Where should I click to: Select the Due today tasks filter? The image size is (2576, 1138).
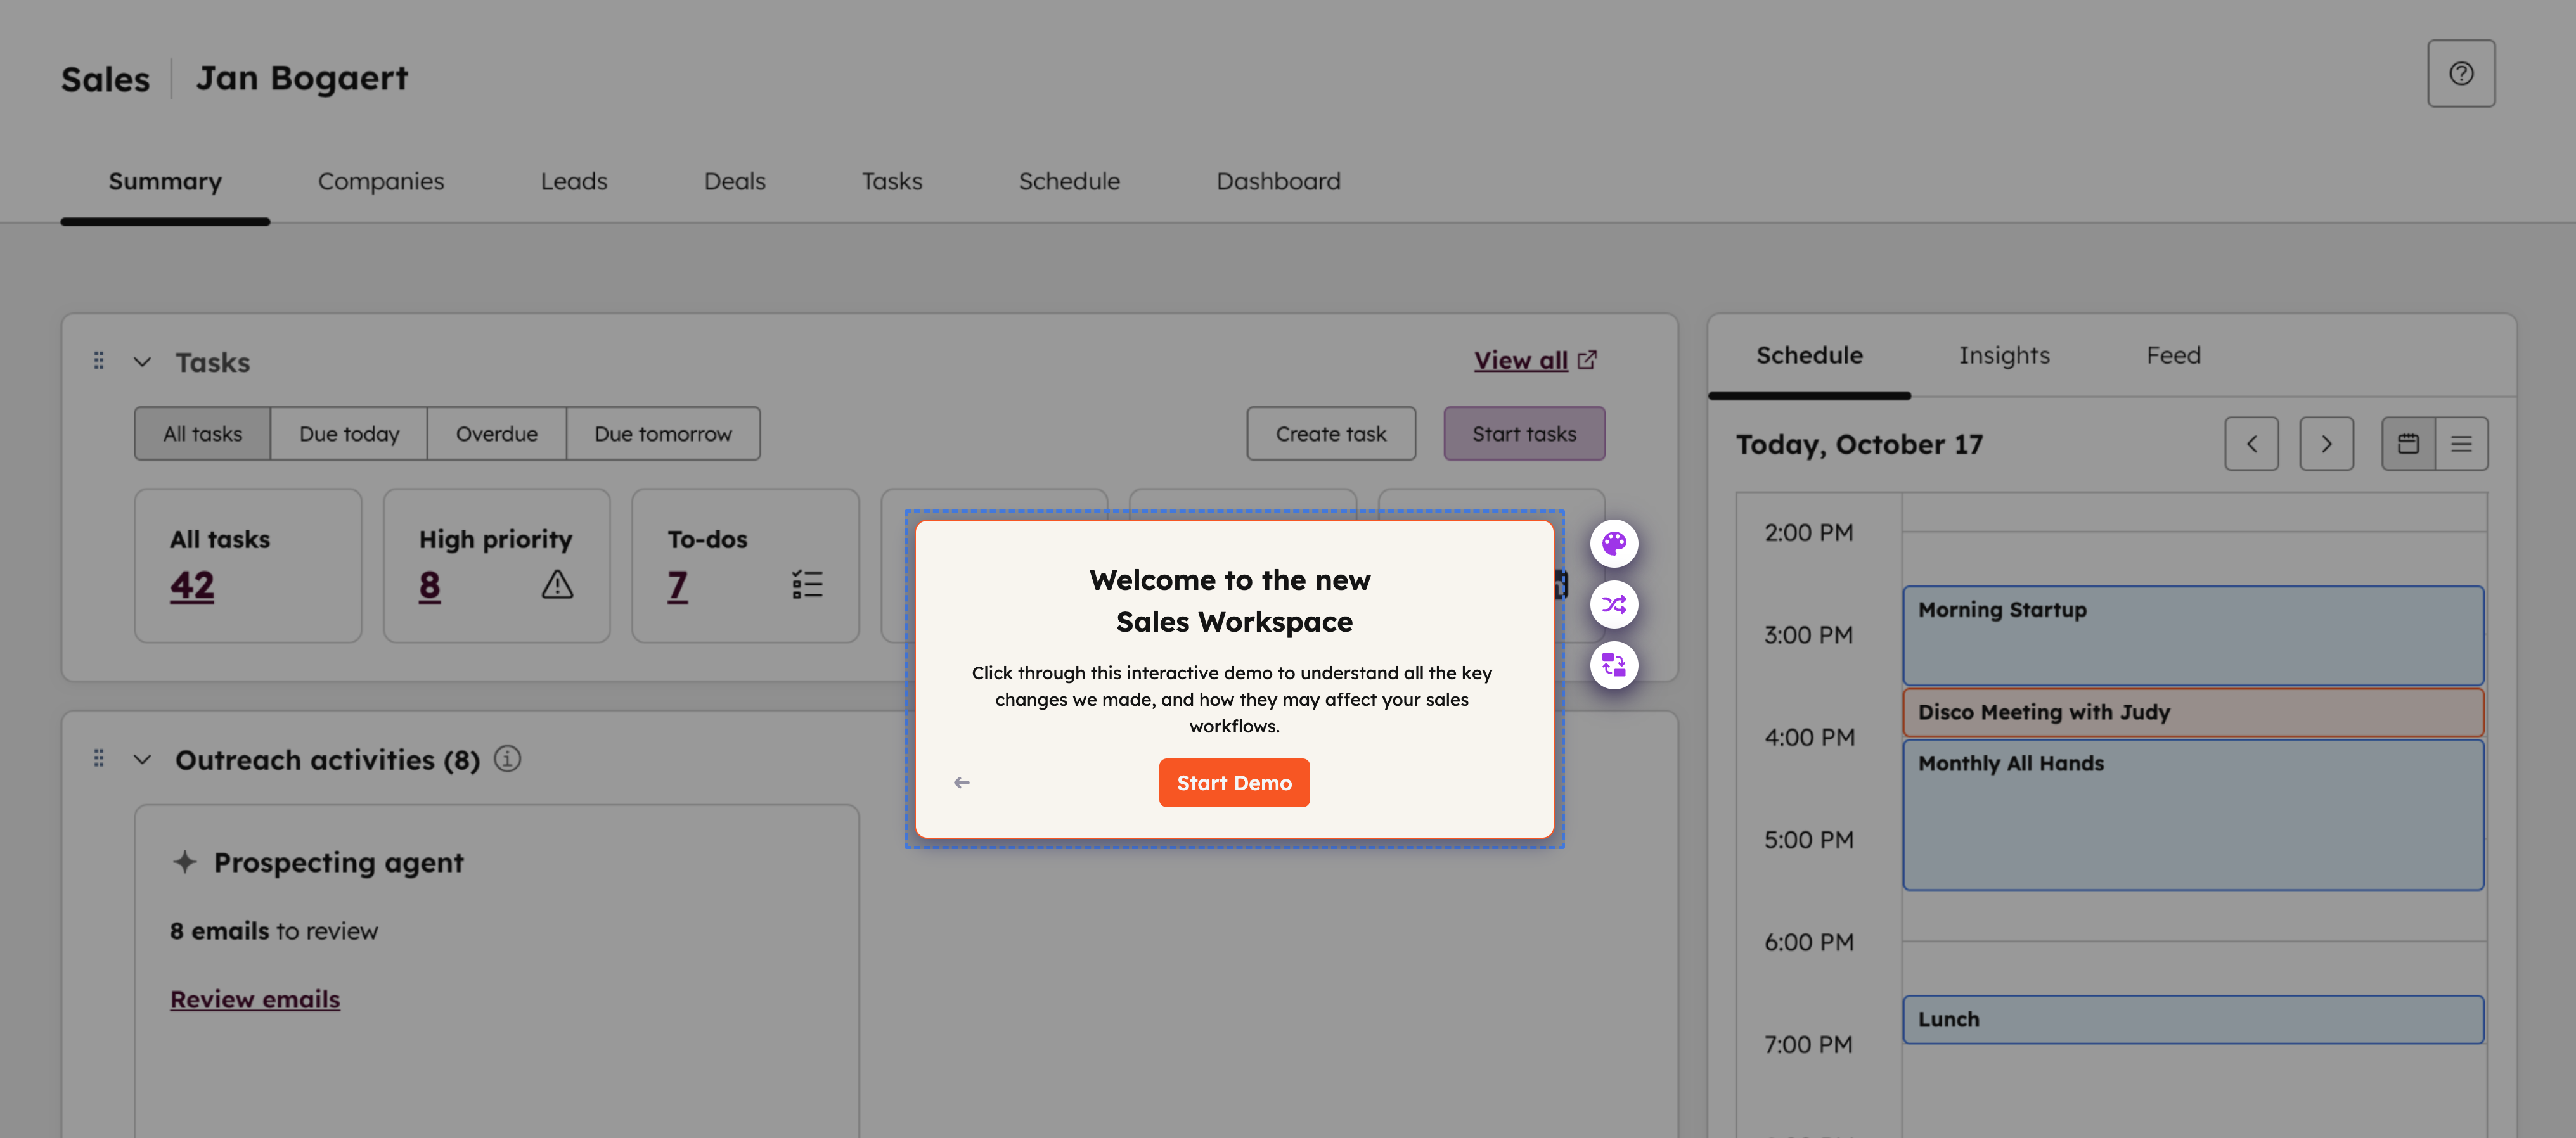tap(349, 433)
